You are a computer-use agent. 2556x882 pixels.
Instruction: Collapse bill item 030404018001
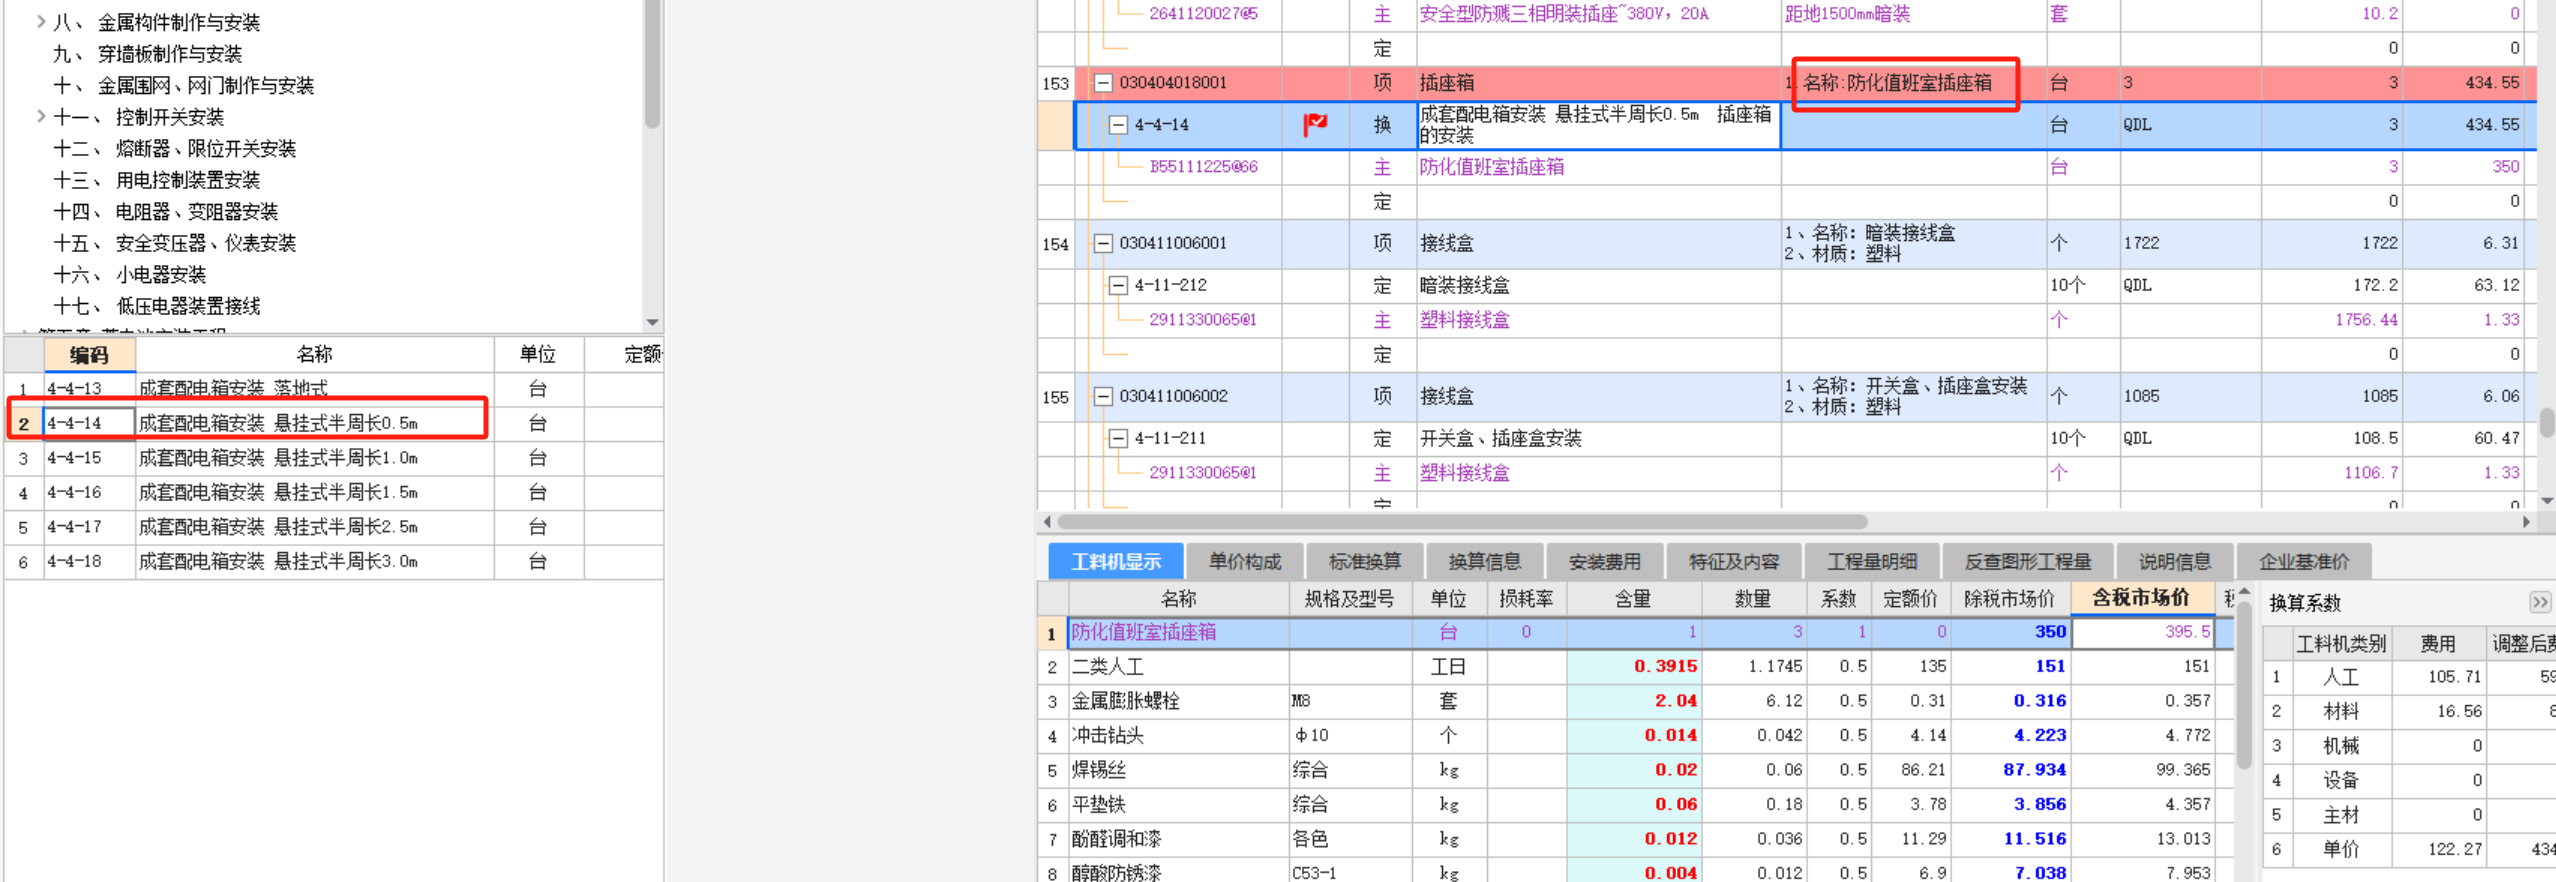coord(1103,83)
